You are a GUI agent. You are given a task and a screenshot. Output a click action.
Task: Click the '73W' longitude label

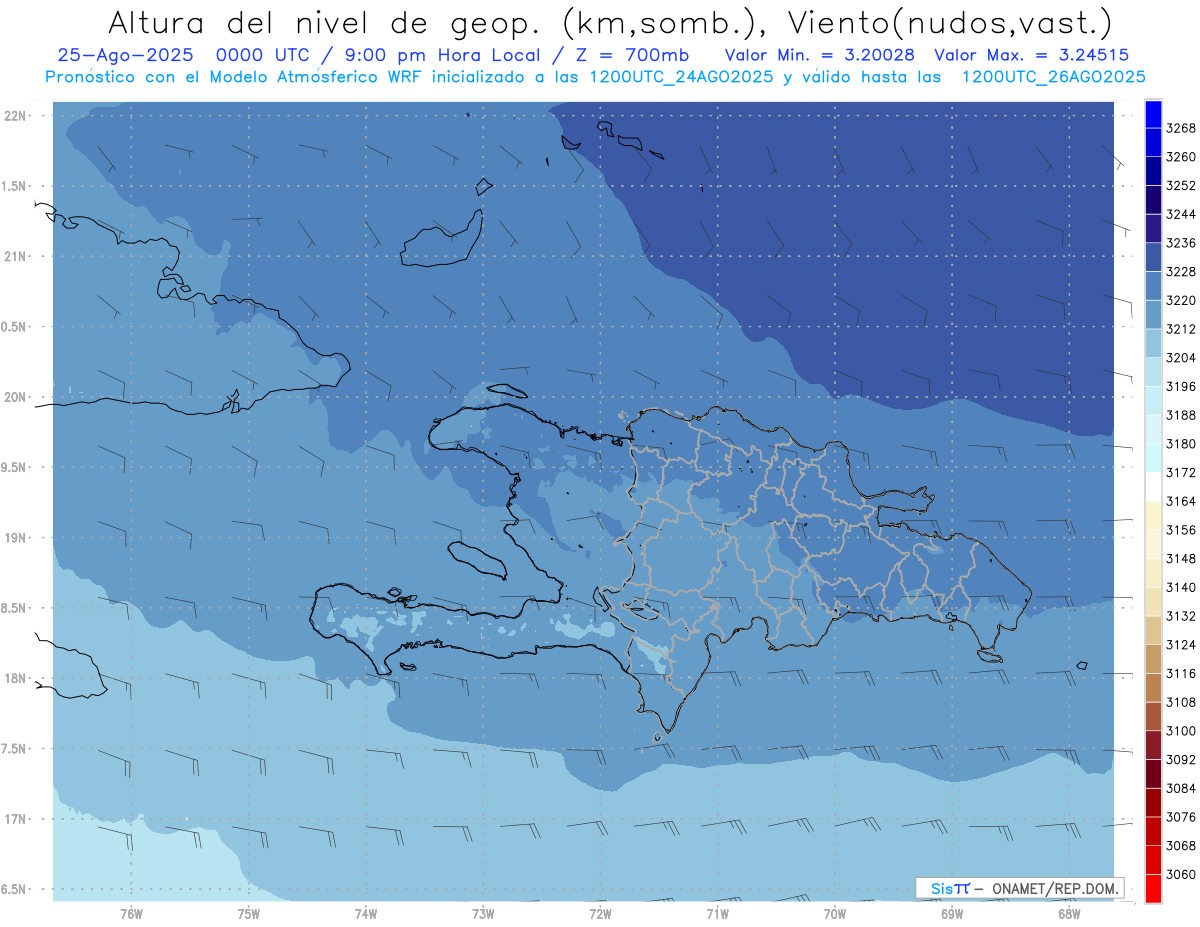483,912
